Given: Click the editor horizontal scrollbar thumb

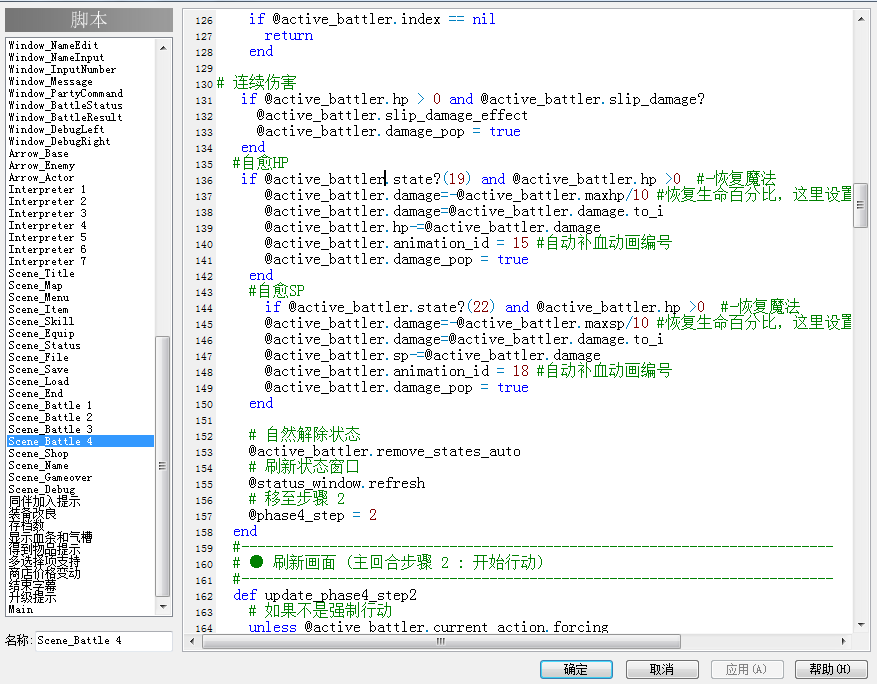Looking at the screenshot, I should [441, 641].
